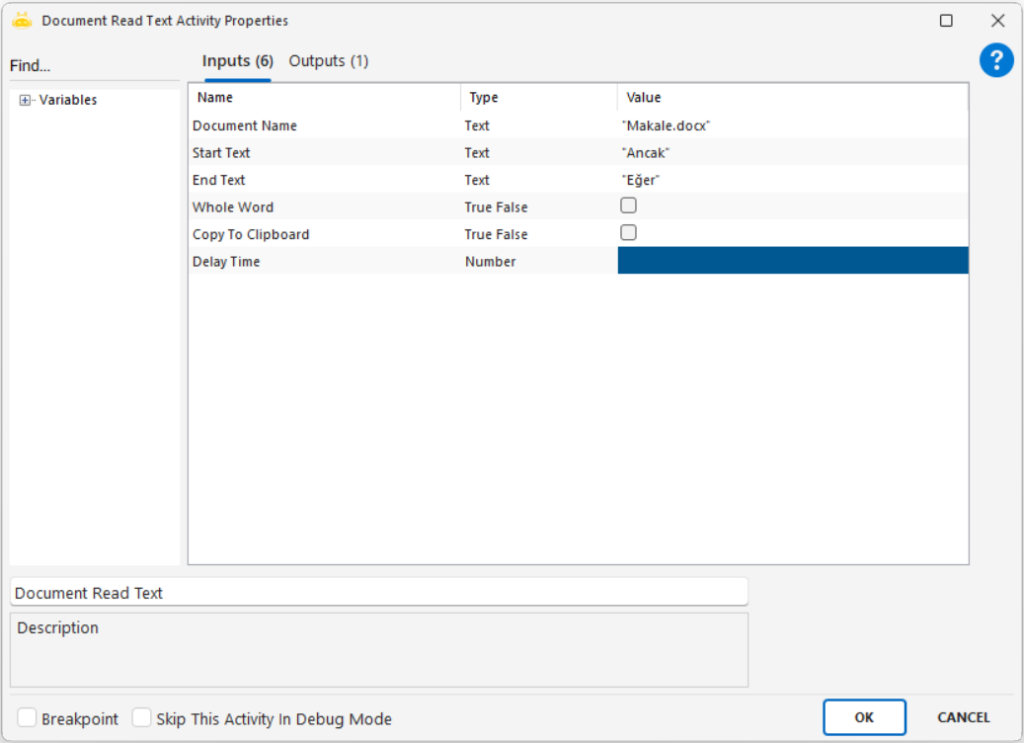Click the CANCEL button
1024x743 pixels.
pyautogui.click(x=963, y=717)
